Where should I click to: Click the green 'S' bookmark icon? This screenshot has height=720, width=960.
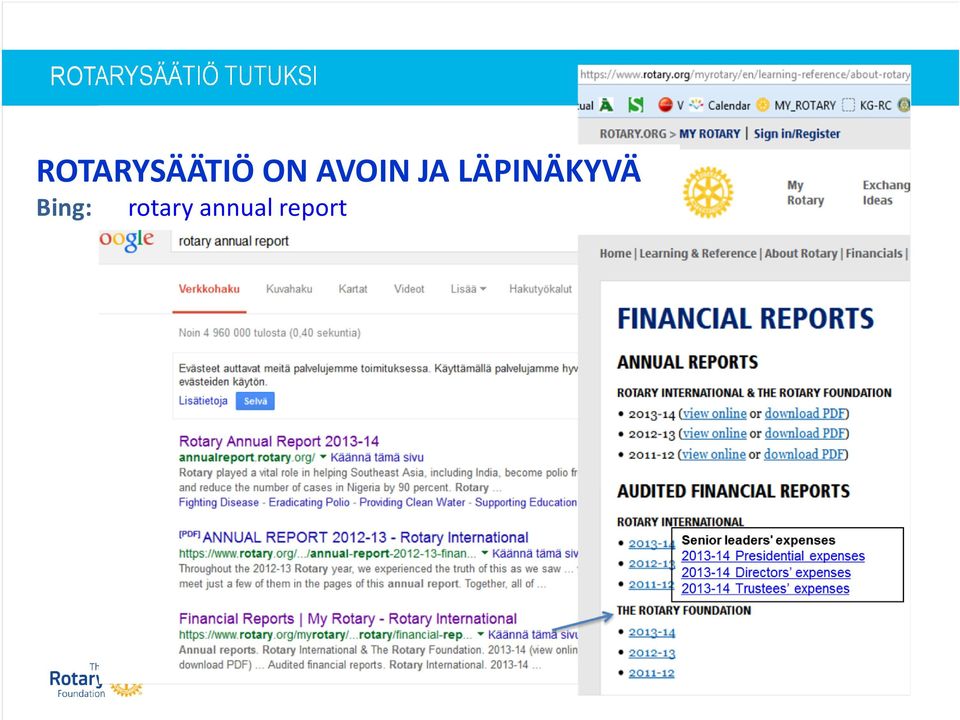point(636,105)
